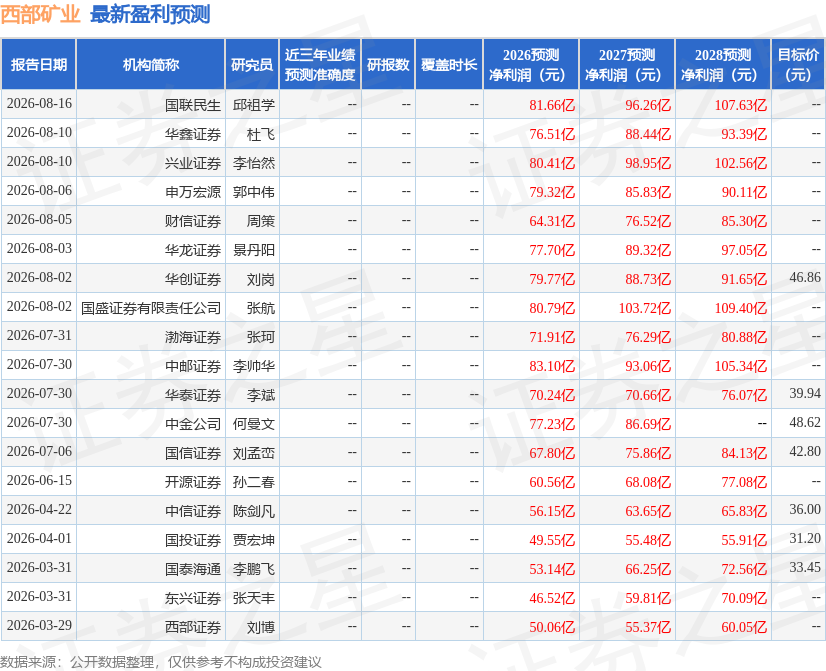Viewport: 826px width, 671px height.
Task: Click institution 国投证券
Action: coord(193,540)
